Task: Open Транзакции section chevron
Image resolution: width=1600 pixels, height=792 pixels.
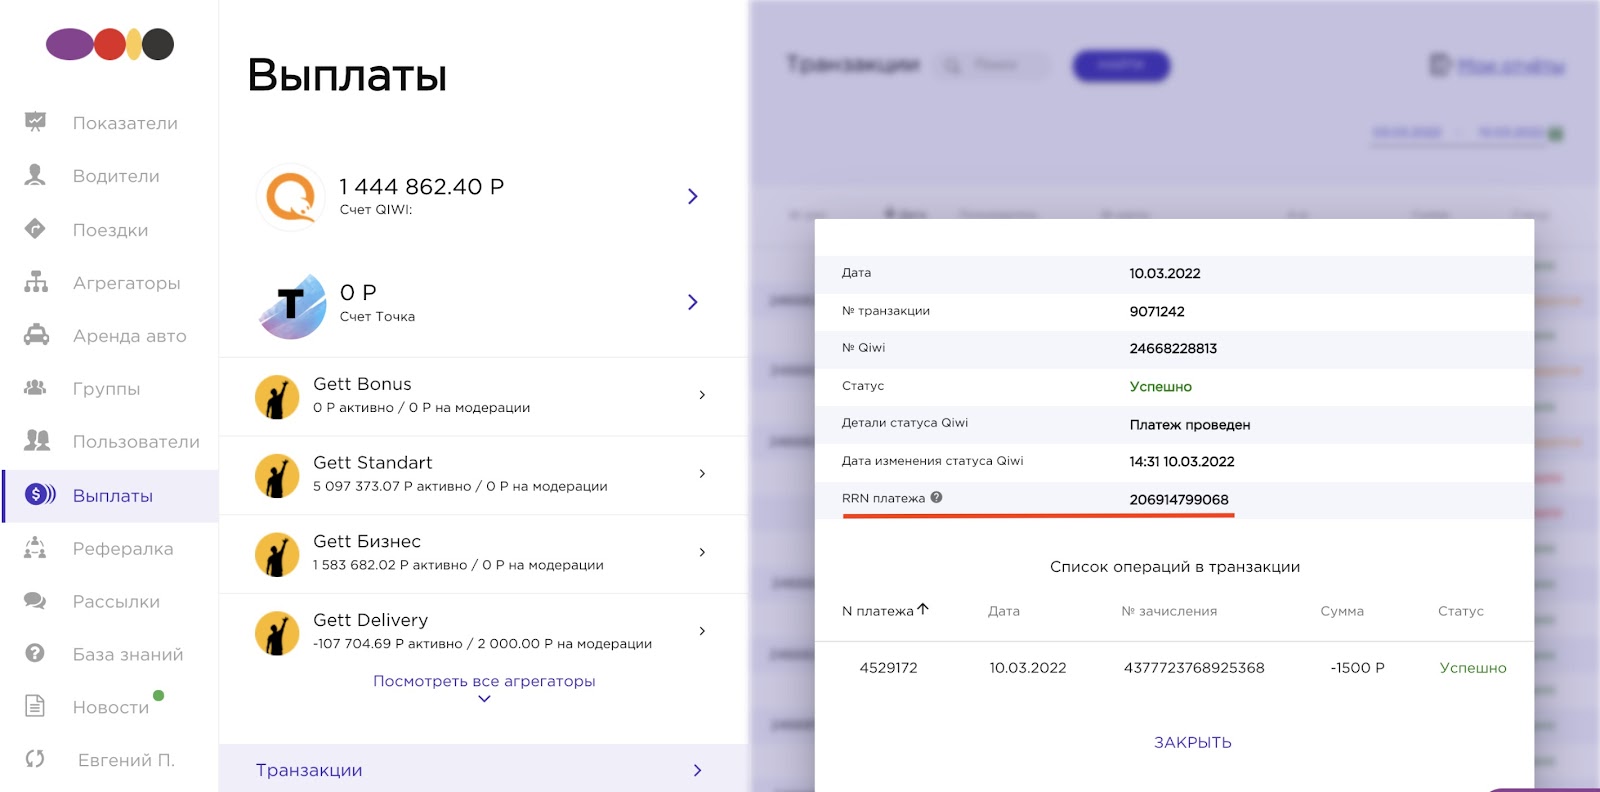Action: point(697,770)
